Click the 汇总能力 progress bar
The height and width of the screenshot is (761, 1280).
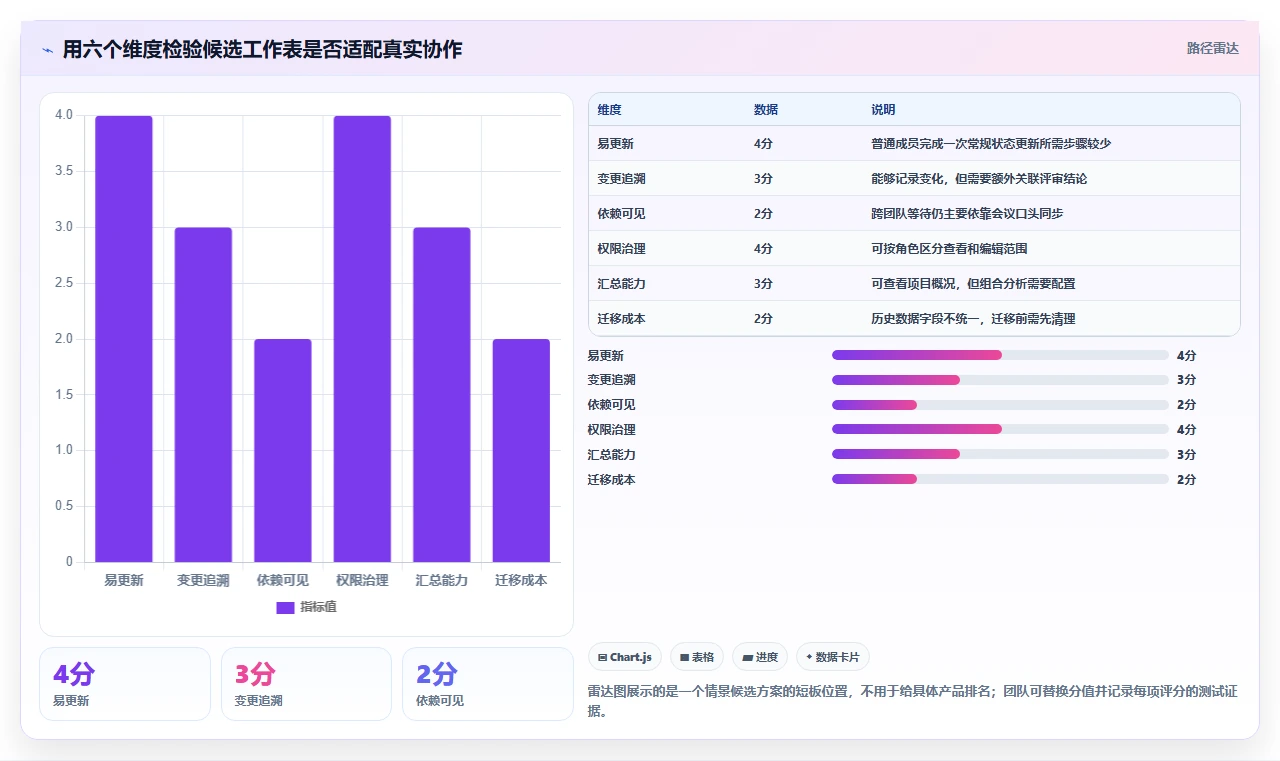click(x=1000, y=455)
